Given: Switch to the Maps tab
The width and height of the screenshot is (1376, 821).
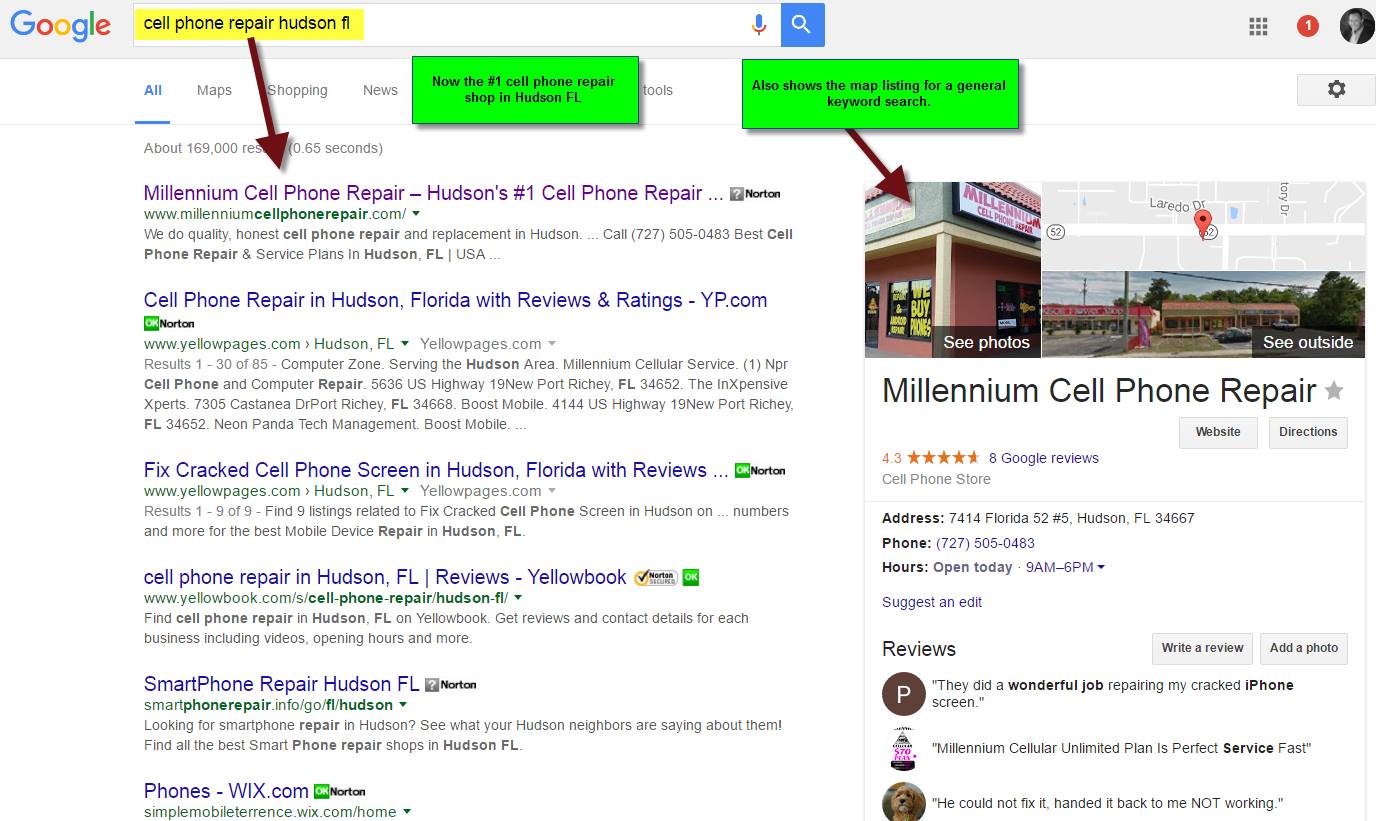Looking at the screenshot, I should (x=214, y=90).
